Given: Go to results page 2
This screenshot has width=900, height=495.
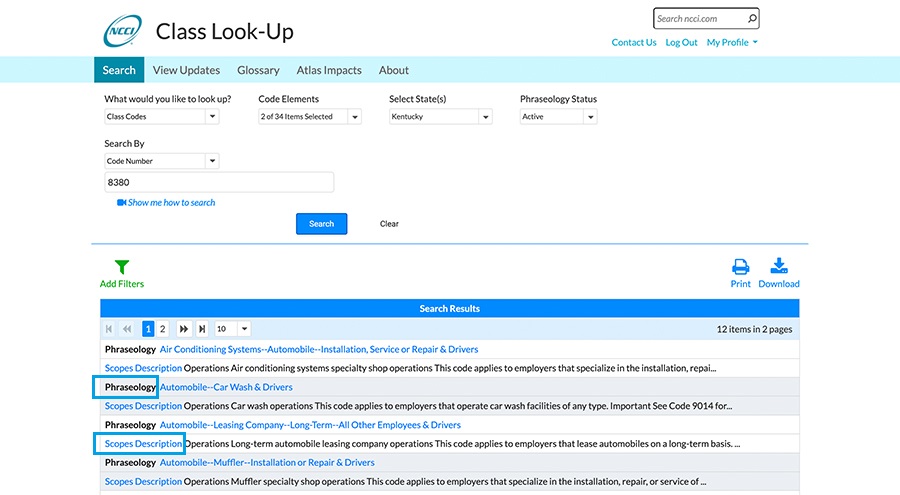Looking at the screenshot, I should pyautogui.click(x=162, y=329).
